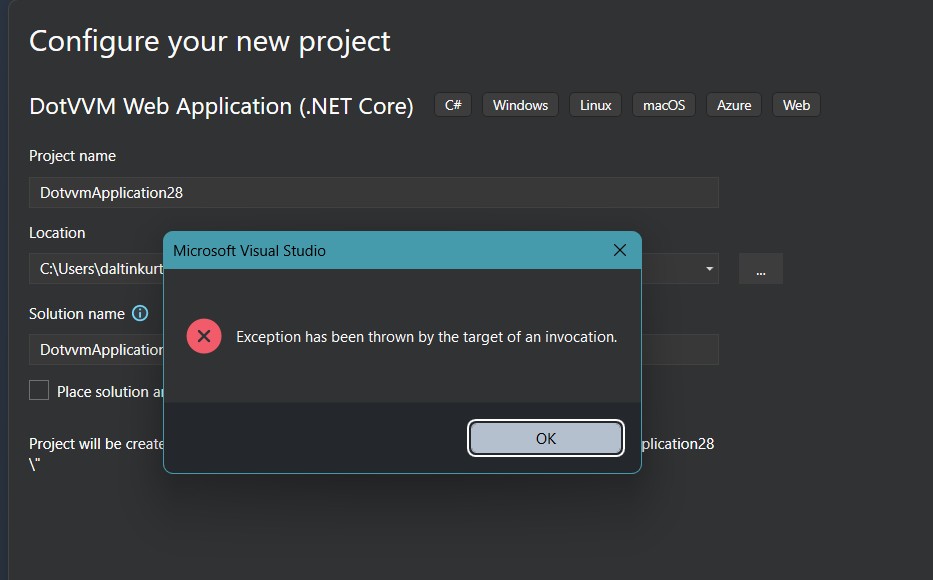Click the macOS platform tag
This screenshot has height=580, width=933.
point(663,105)
